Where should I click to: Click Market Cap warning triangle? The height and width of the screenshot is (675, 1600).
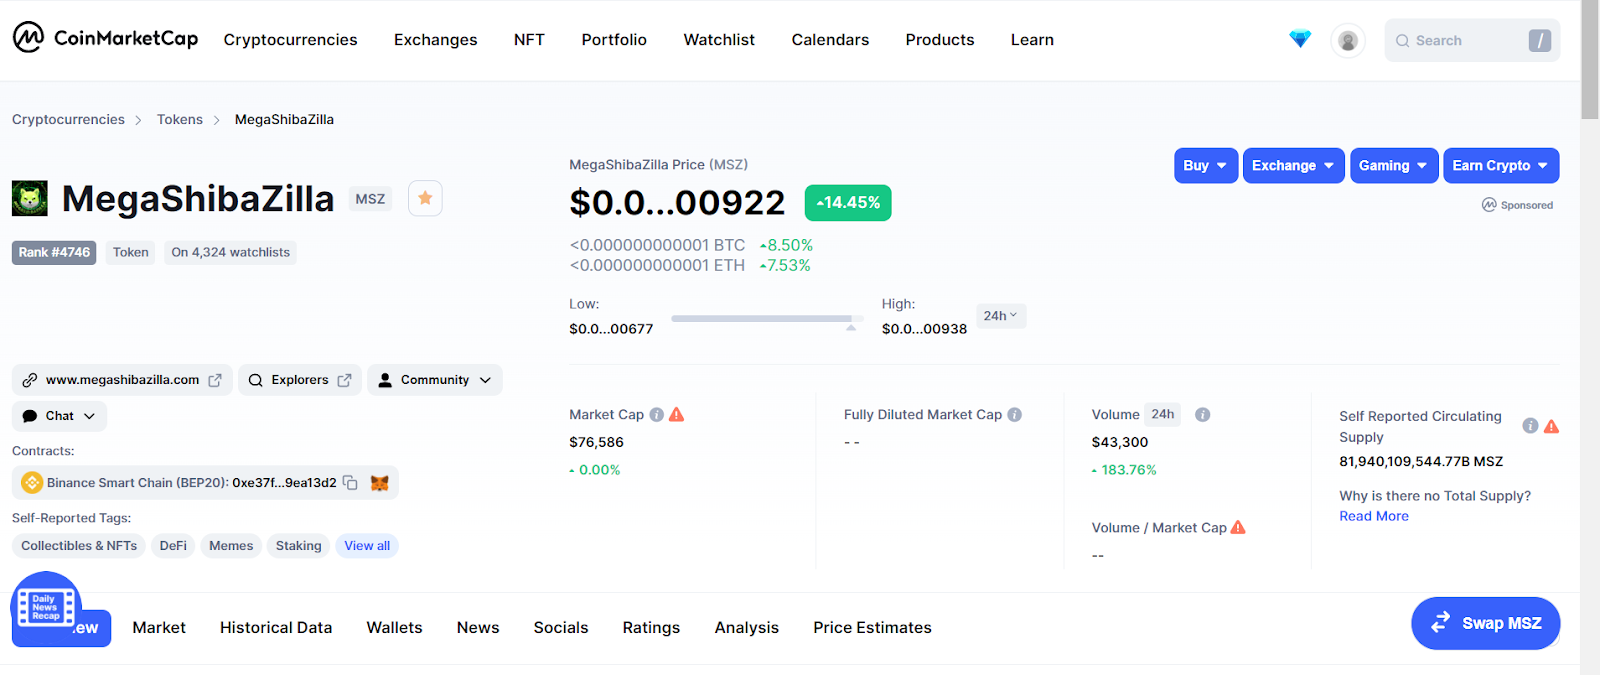677,414
